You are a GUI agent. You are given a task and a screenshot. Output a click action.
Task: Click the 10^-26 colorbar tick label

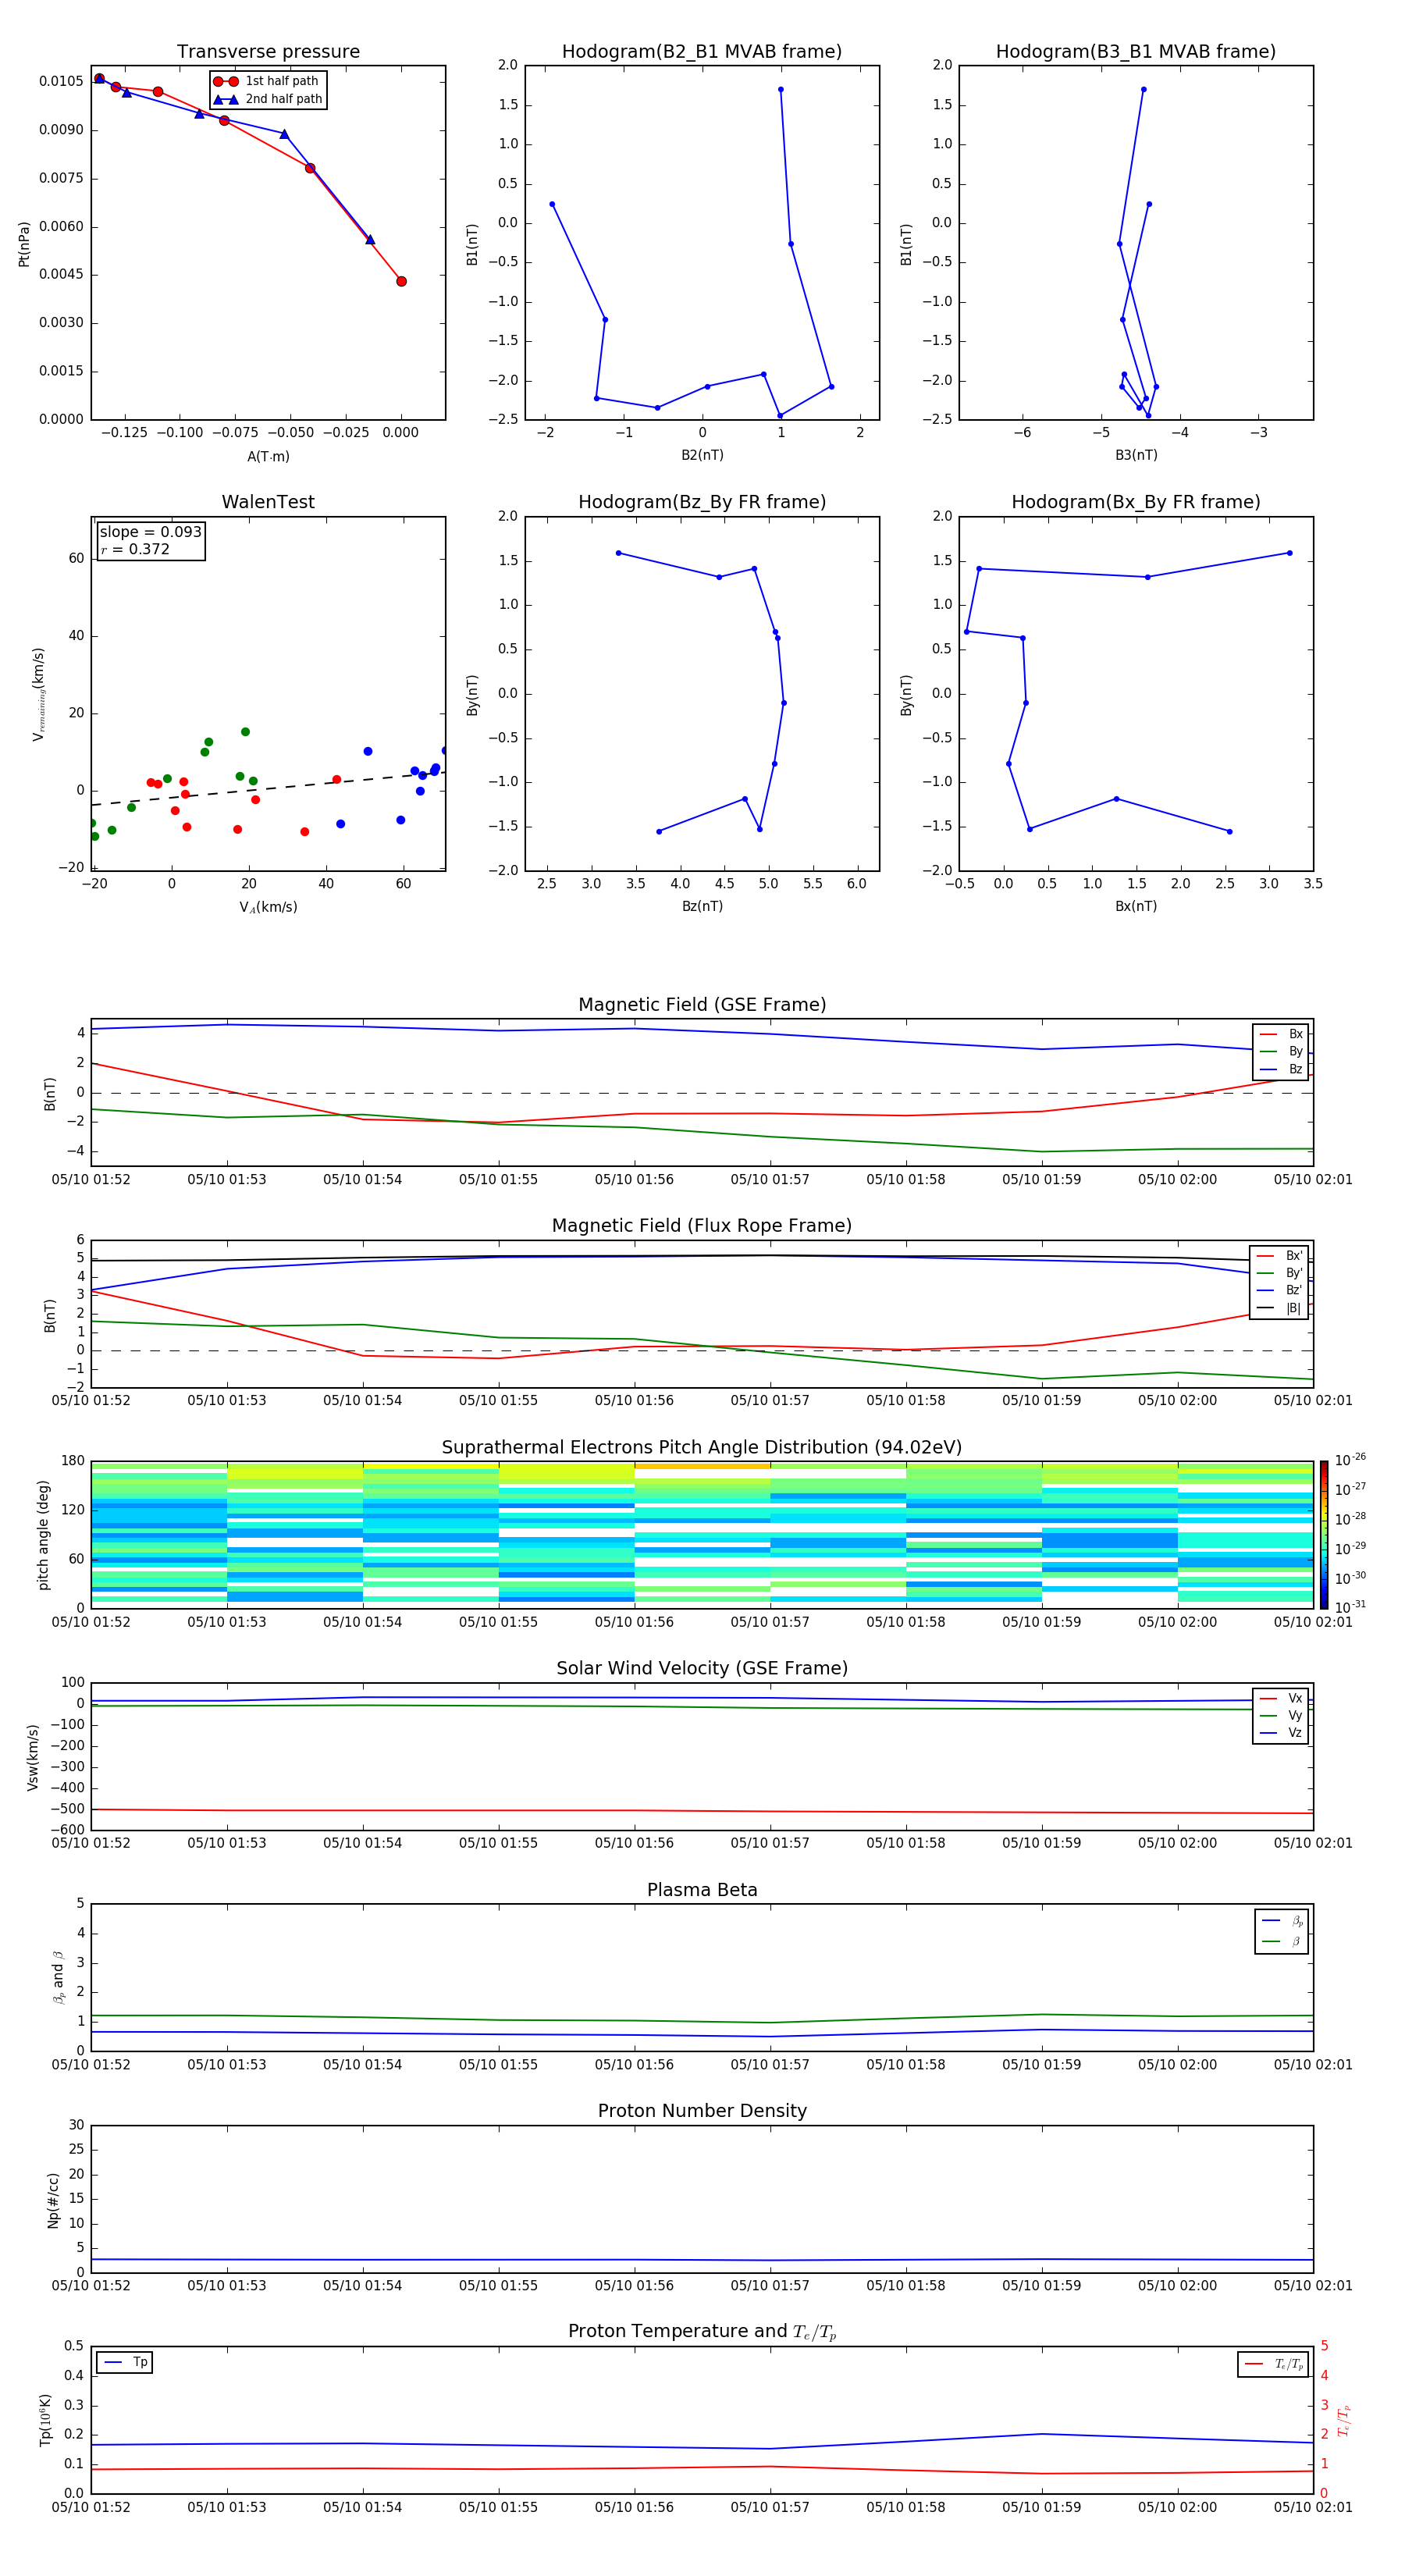point(1350,1460)
